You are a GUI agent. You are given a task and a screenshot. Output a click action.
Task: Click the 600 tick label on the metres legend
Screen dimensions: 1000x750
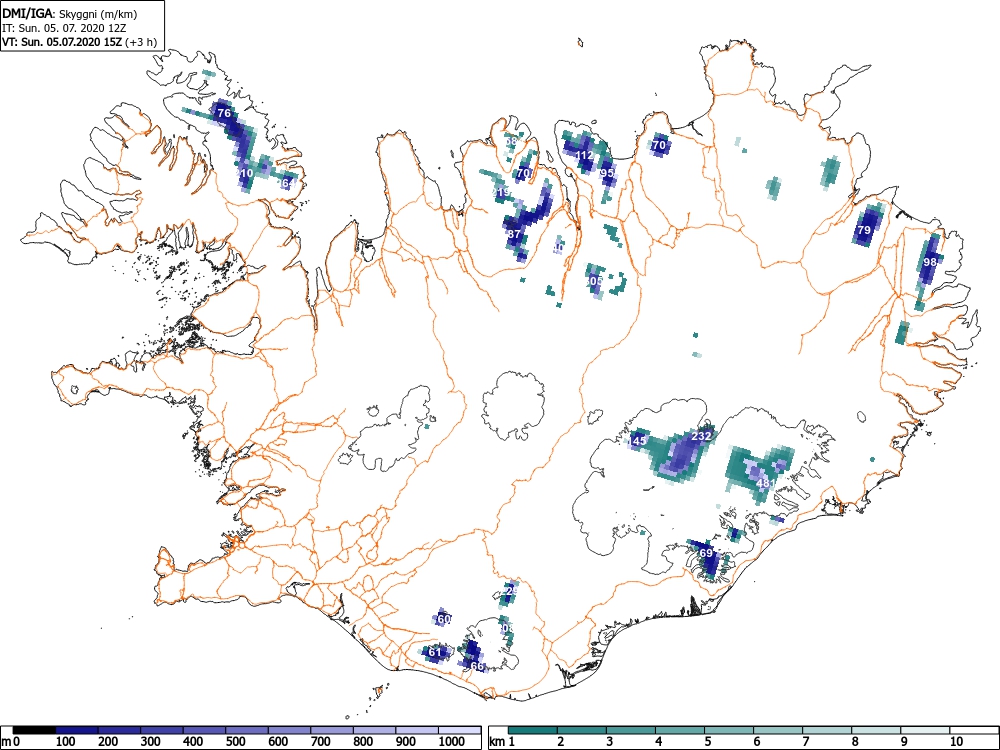(277, 742)
